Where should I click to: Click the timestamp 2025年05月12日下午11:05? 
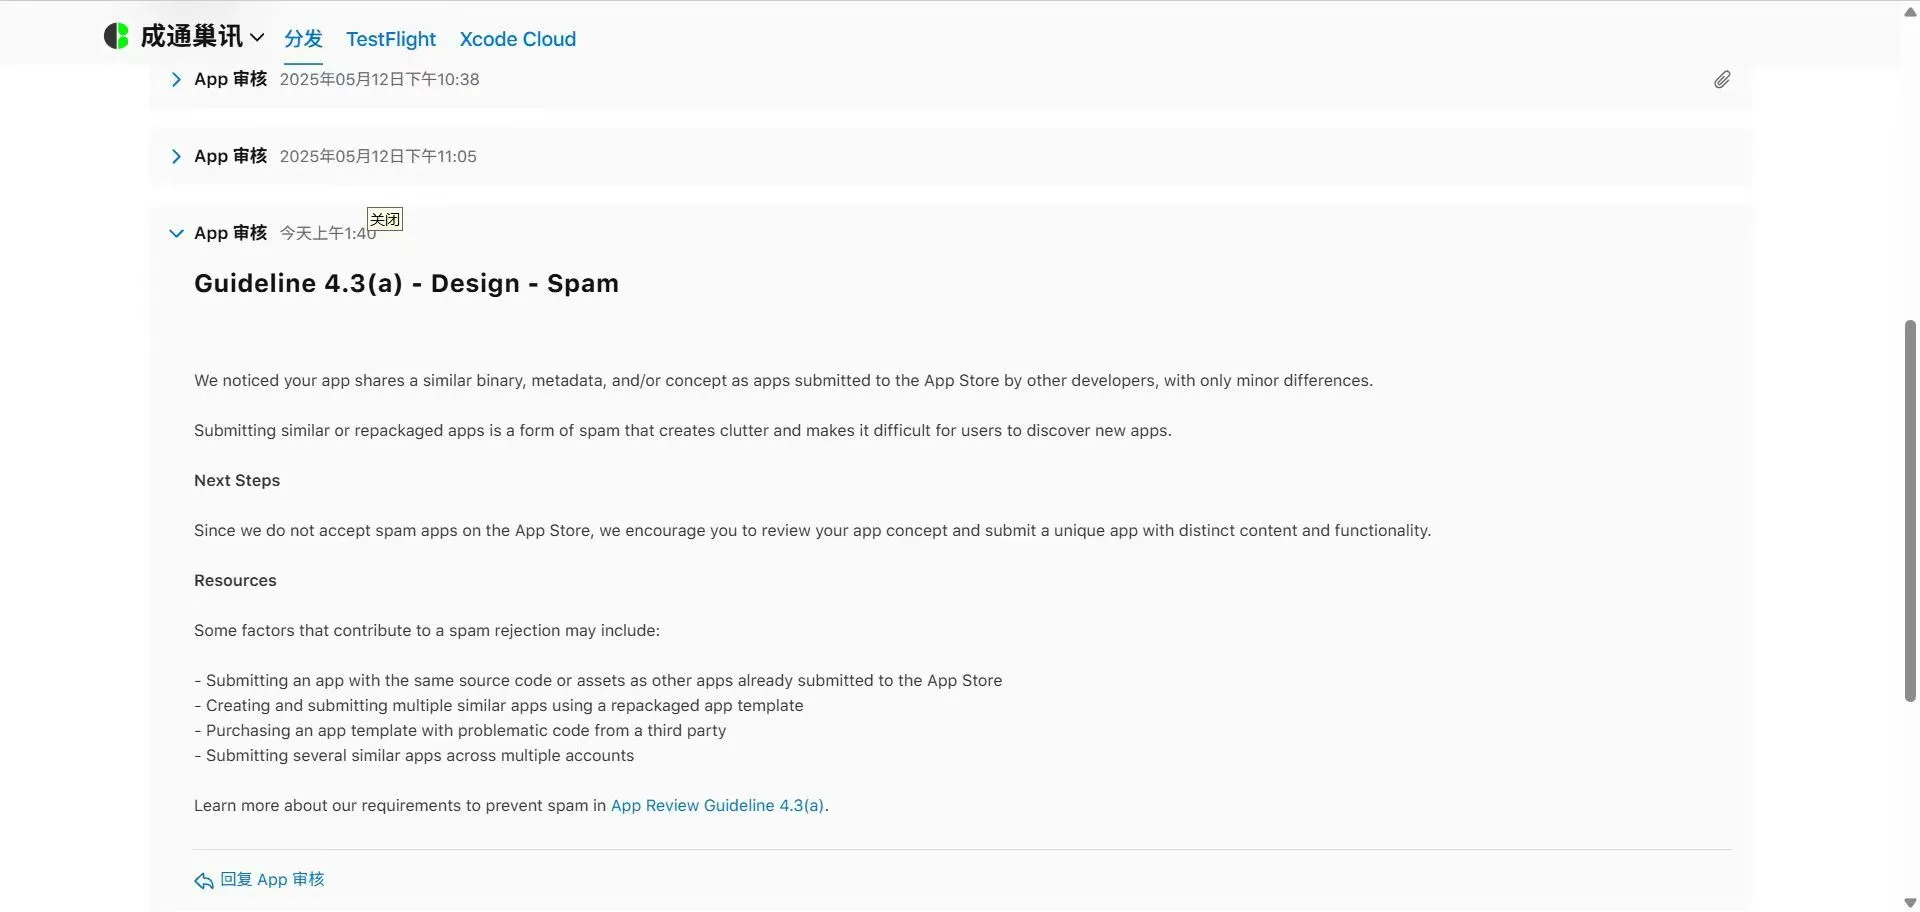(378, 156)
